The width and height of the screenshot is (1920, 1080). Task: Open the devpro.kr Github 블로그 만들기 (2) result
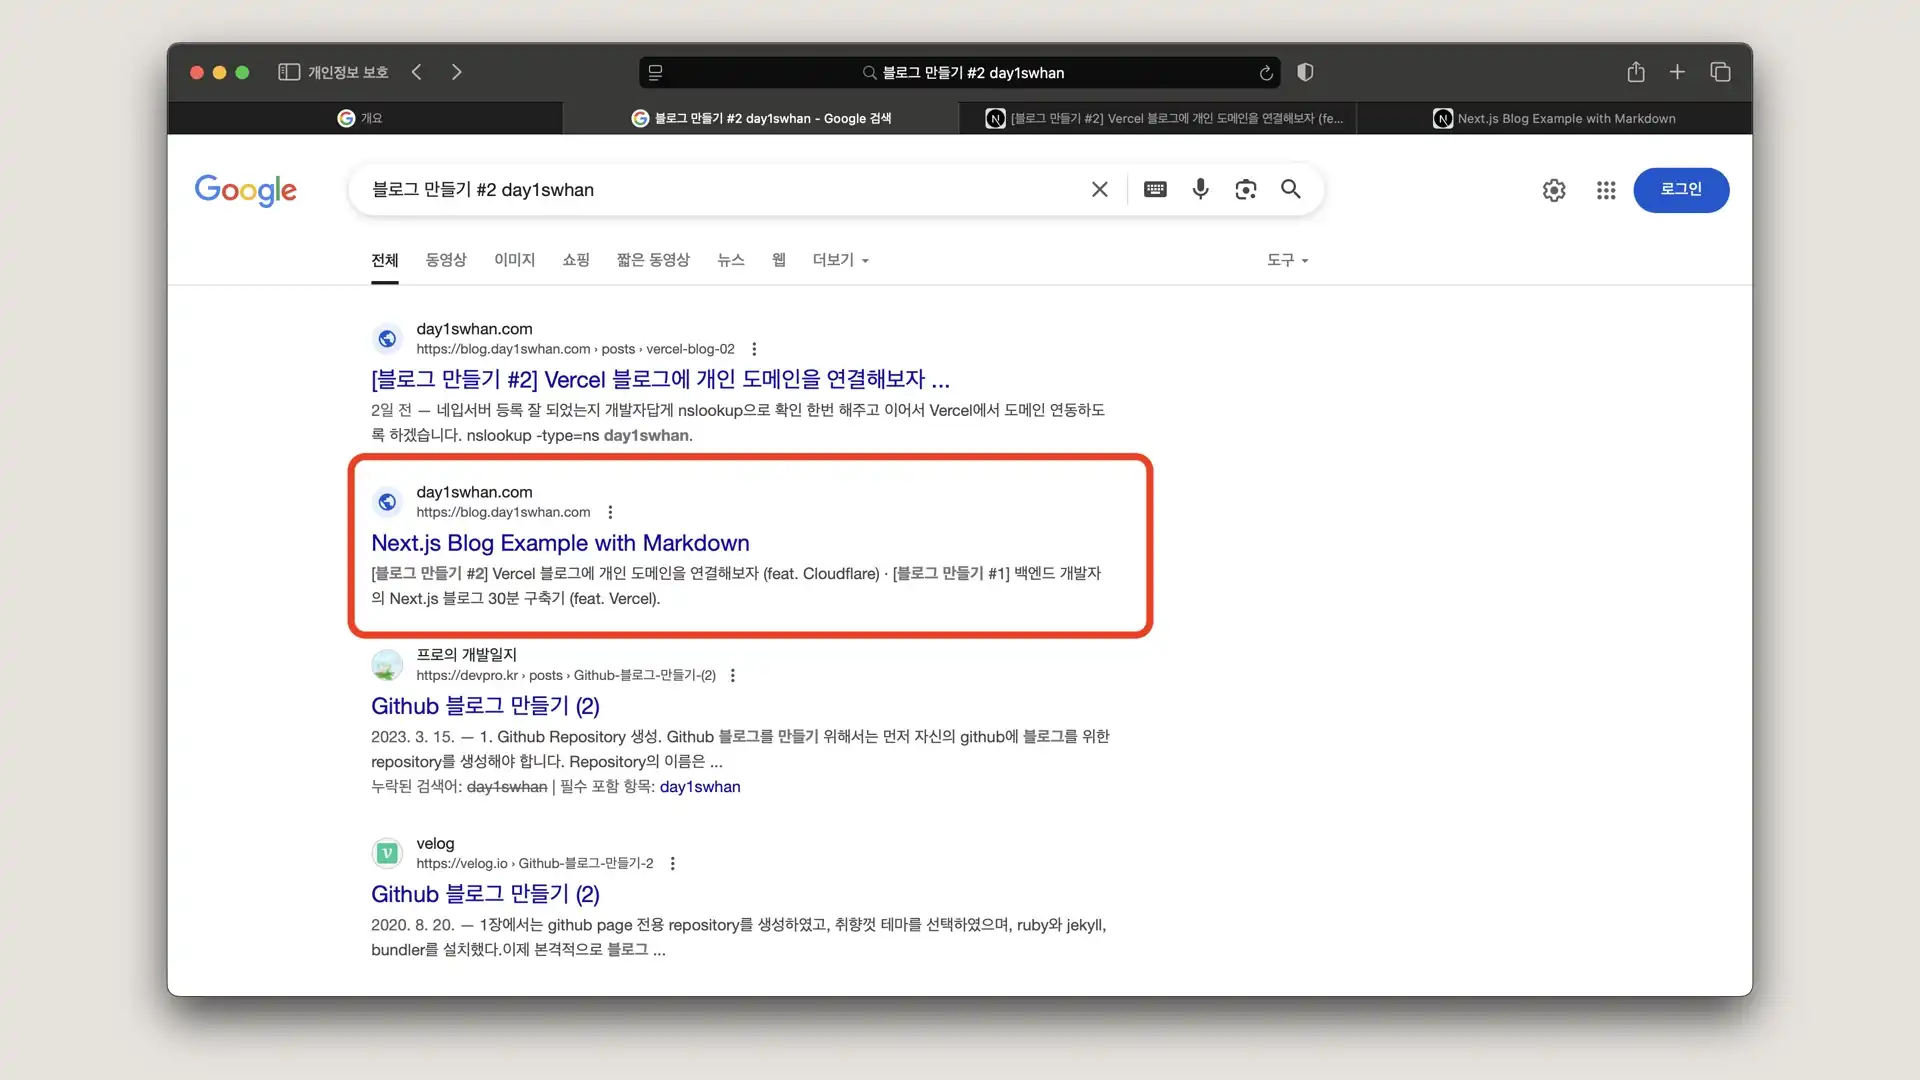click(x=485, y=706)
